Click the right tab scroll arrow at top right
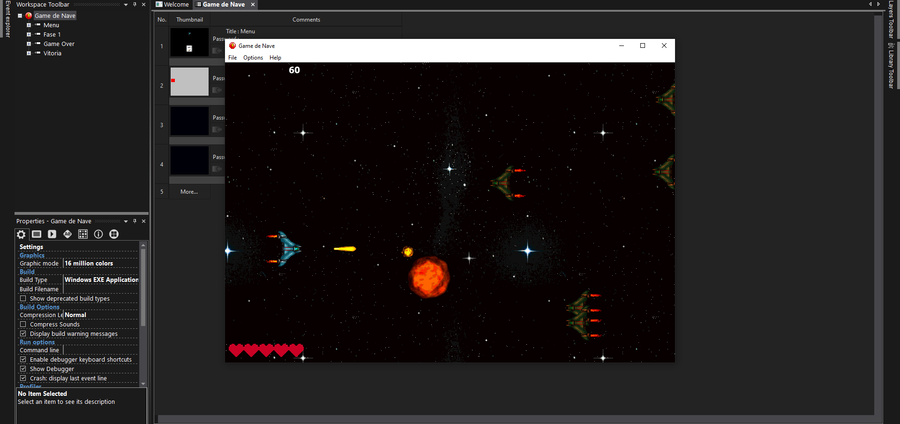The width and height of the screenshot is (900, 424). click(x=878, y=5)
